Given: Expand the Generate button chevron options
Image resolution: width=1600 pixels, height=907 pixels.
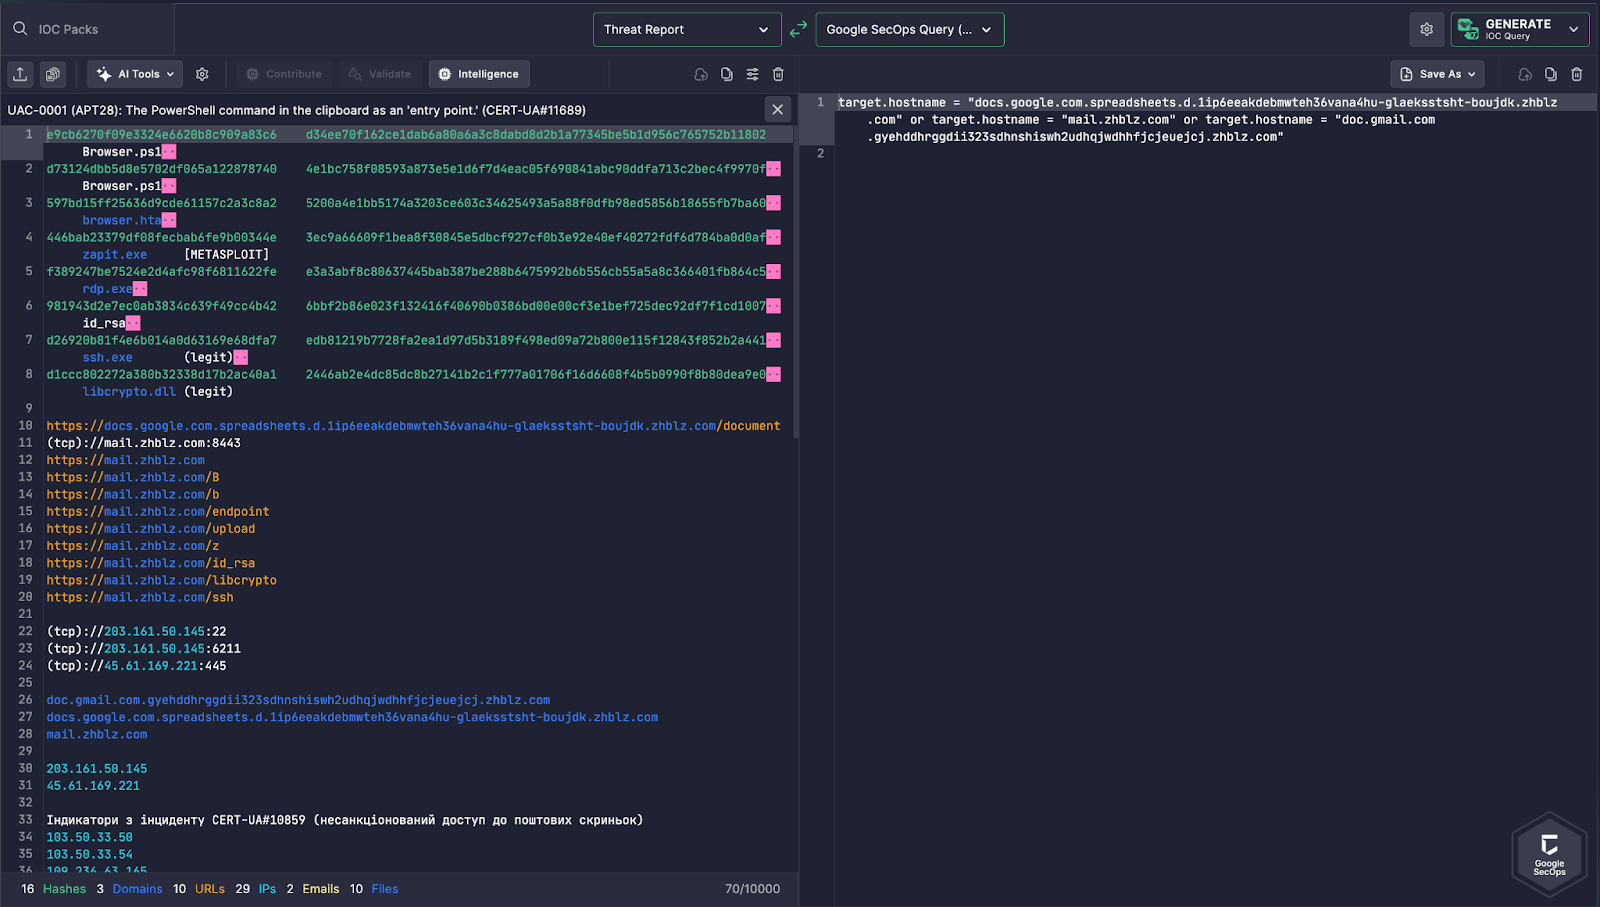Looking at the screenshot, I should 1574,30.
